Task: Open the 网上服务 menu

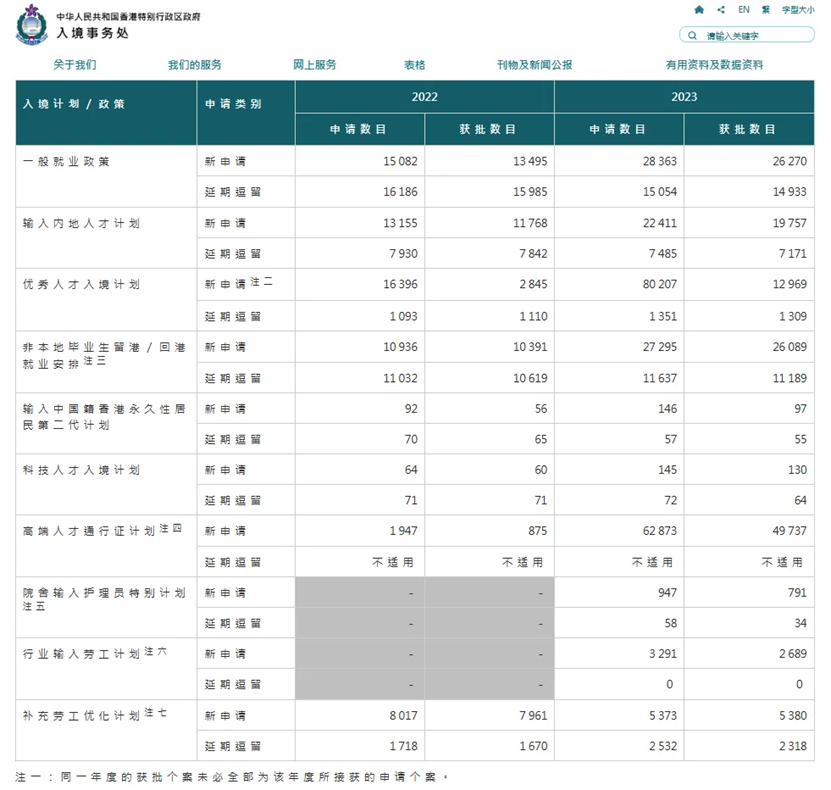Action: [x=315, y=65]
